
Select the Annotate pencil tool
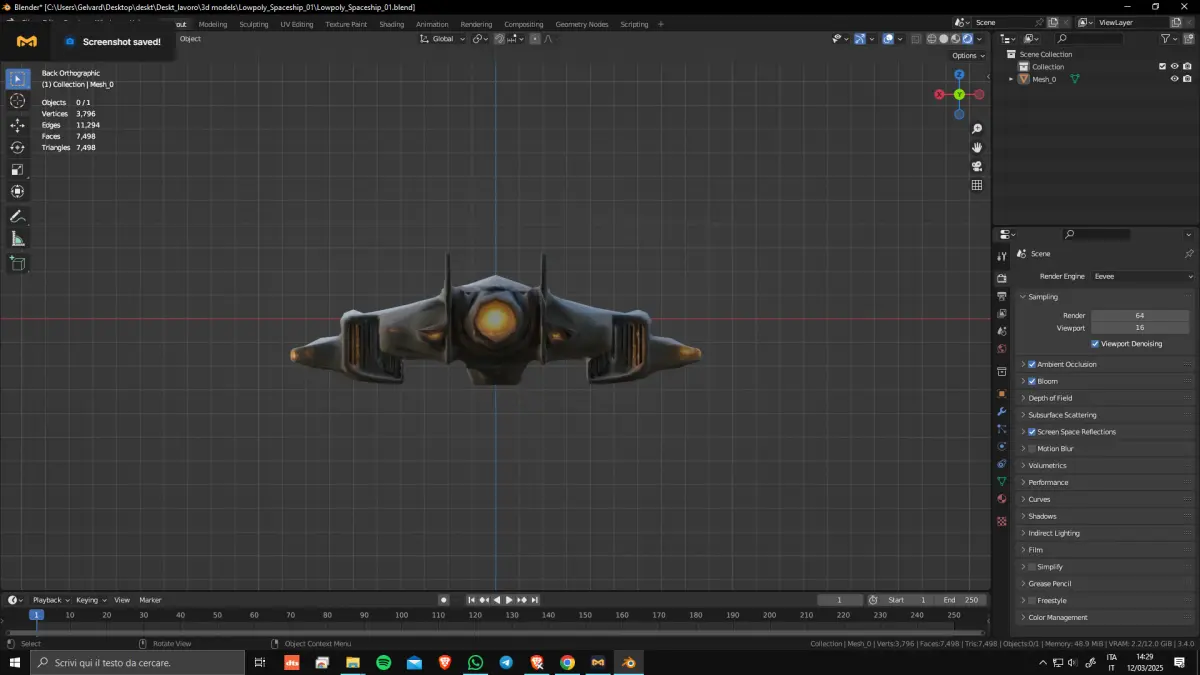(x=18, y=216)
